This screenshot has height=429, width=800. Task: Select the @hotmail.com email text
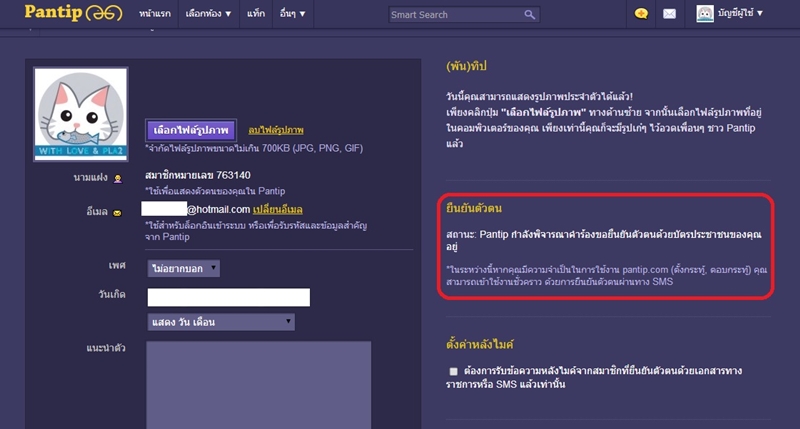click(218, 210)
